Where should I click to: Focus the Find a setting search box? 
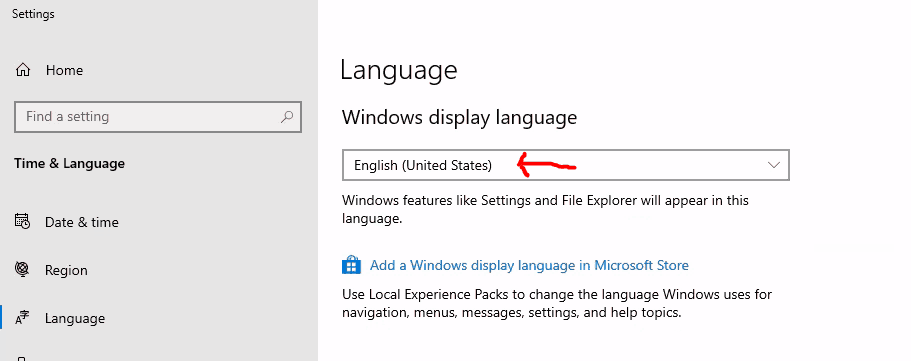[157, 117]
